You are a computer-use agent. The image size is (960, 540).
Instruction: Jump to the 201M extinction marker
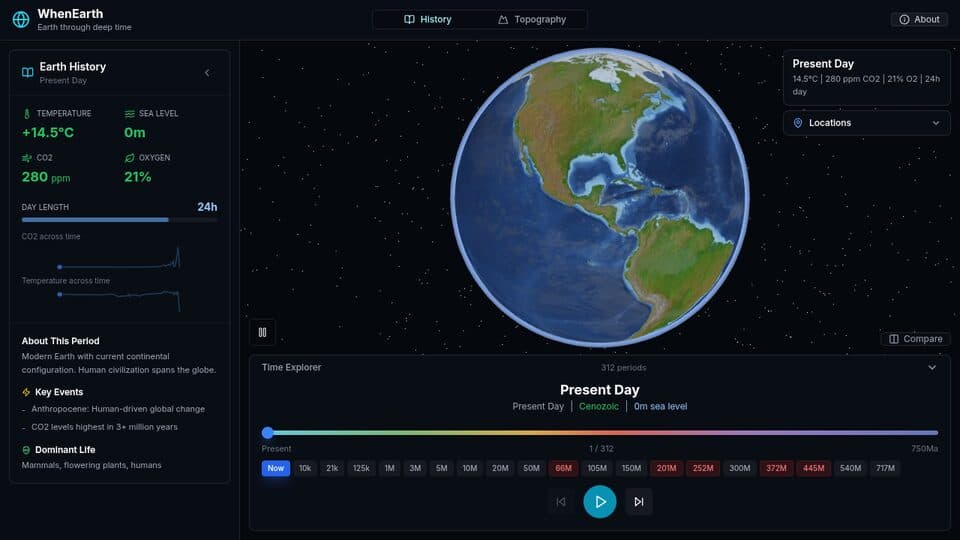(666, 468)
